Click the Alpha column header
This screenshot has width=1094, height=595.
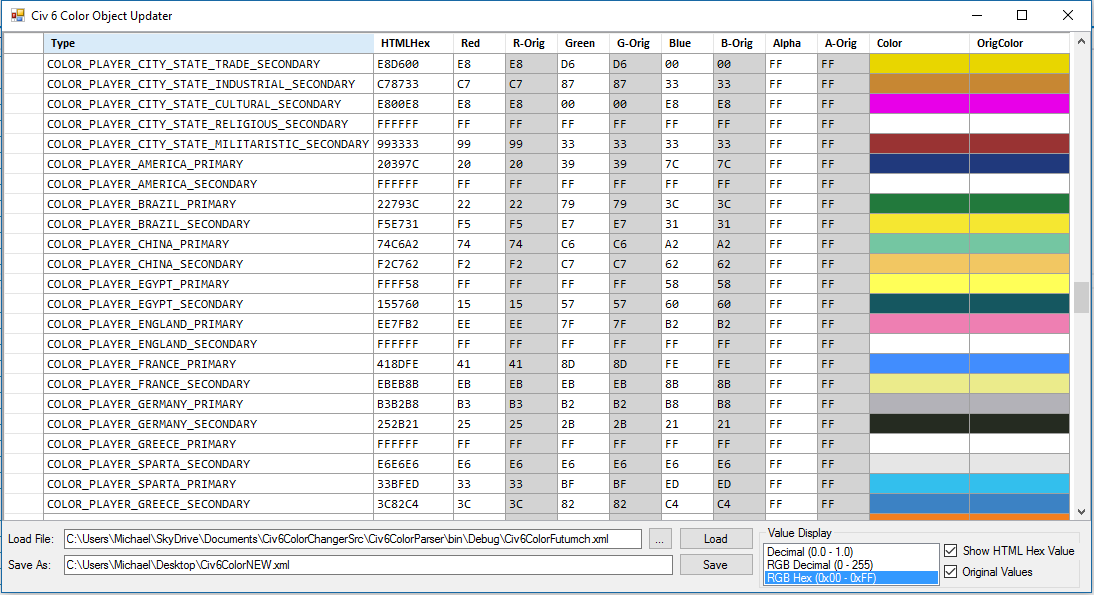(790, 43)
